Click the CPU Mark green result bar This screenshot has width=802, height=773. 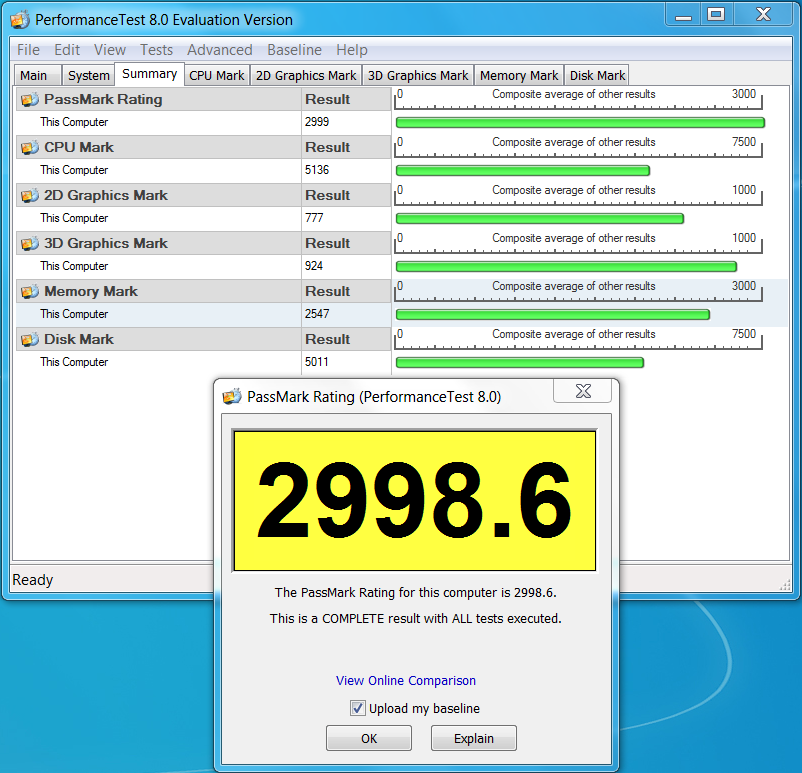click(x=523, y=171)
